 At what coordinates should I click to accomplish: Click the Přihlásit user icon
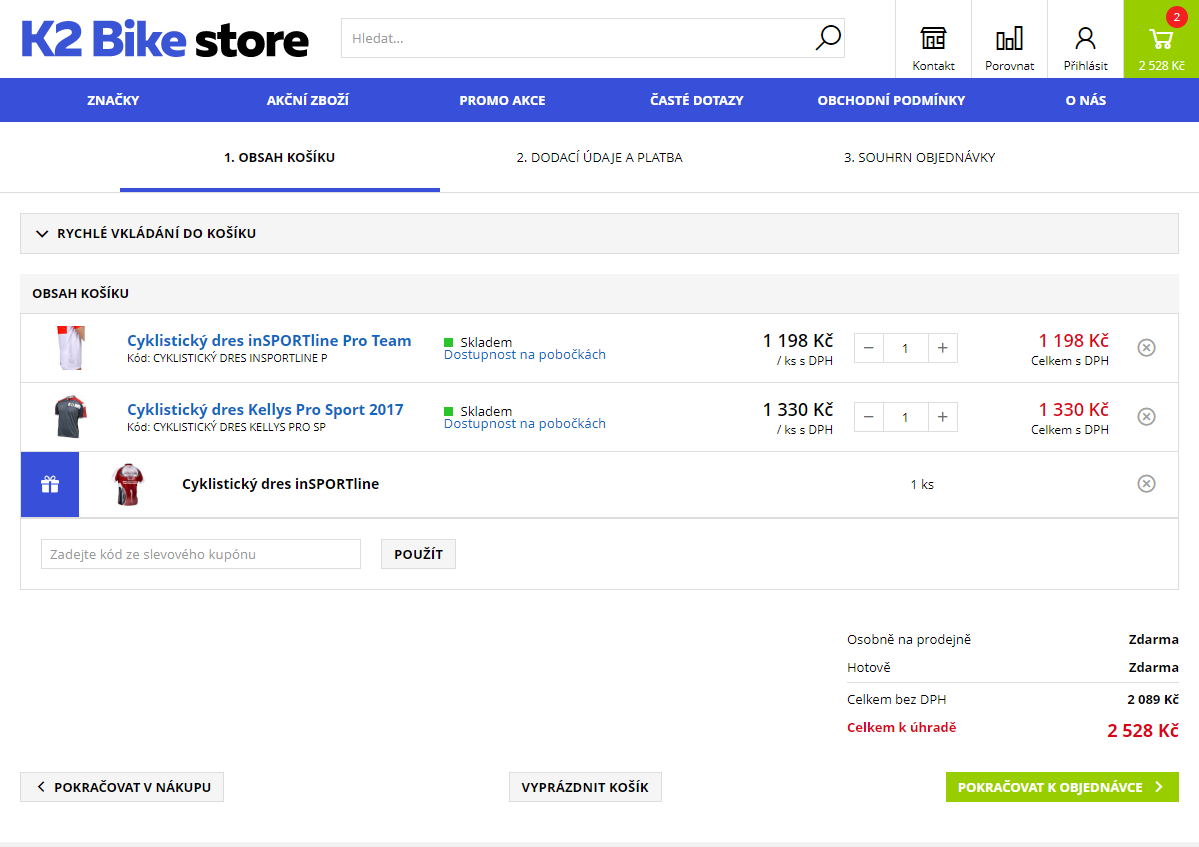point(1085,40)
